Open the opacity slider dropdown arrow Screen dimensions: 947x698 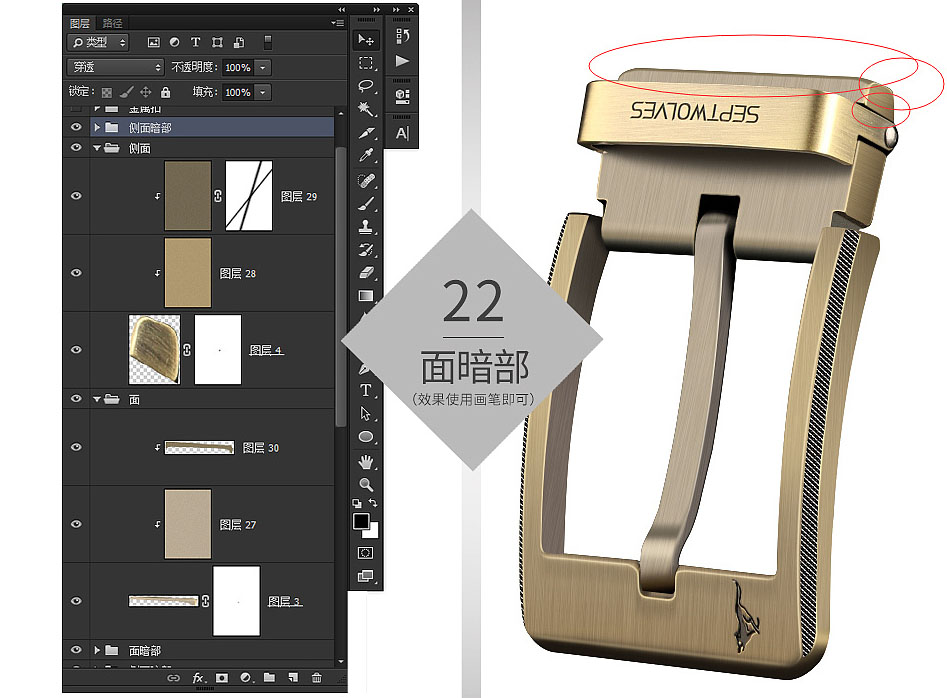[x=263, y=68]
